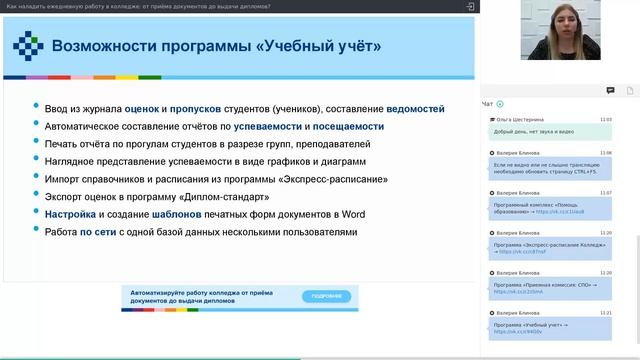
Task: Click the «Подробнее» banner button
Action: (326, 296)
